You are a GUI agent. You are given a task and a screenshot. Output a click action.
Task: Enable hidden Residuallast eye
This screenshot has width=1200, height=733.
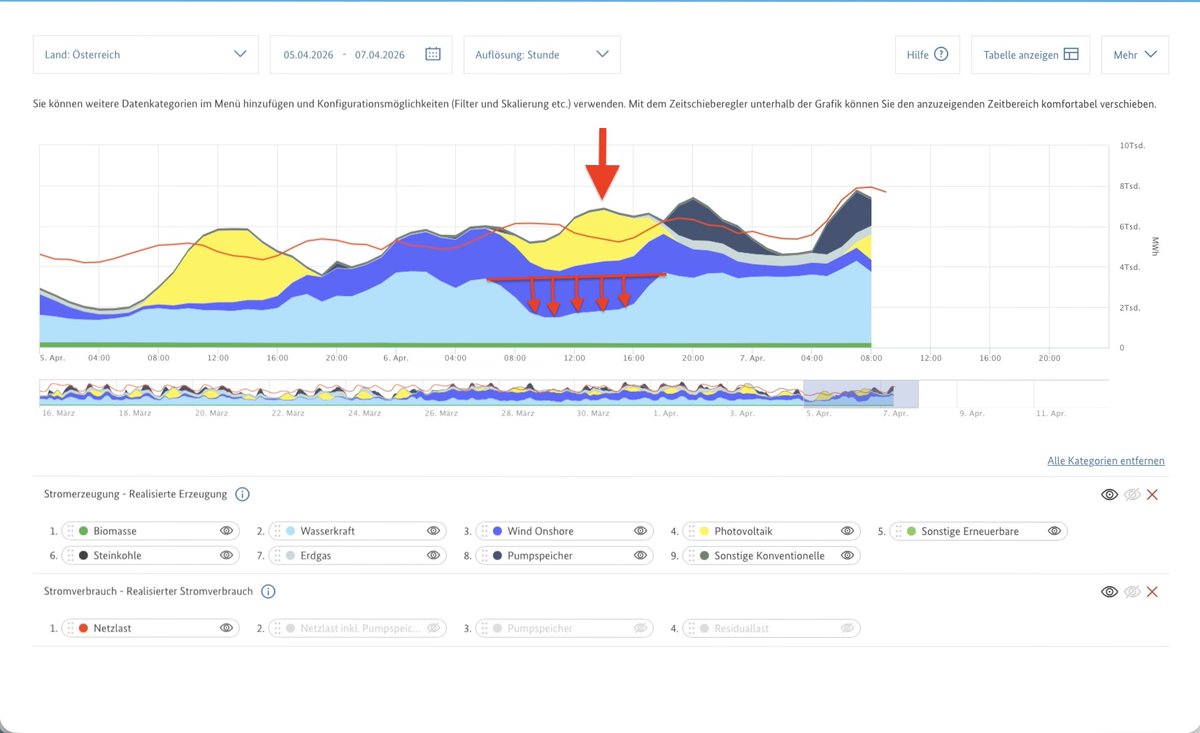coord(847,628)
